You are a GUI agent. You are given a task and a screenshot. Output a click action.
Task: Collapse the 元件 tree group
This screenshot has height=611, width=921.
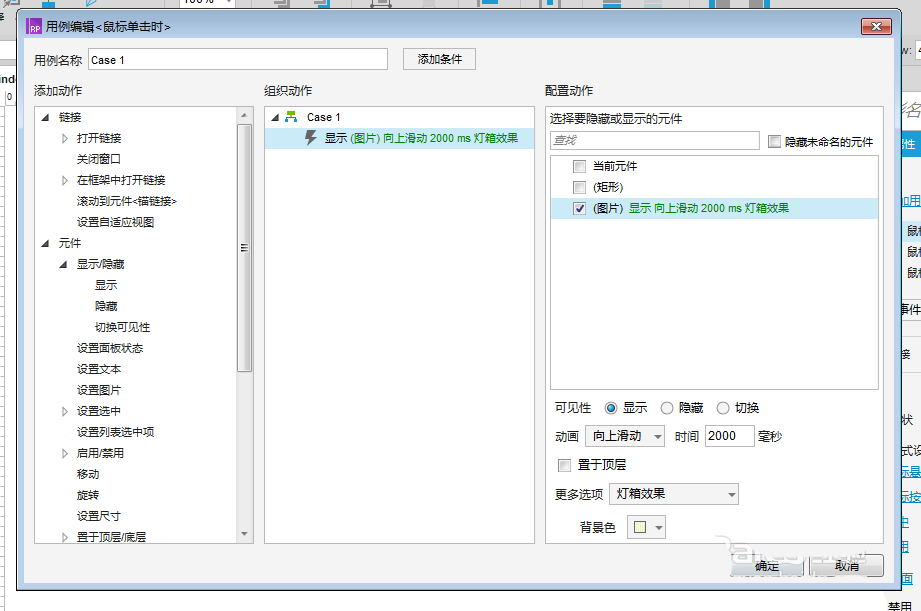pos(45,243)
